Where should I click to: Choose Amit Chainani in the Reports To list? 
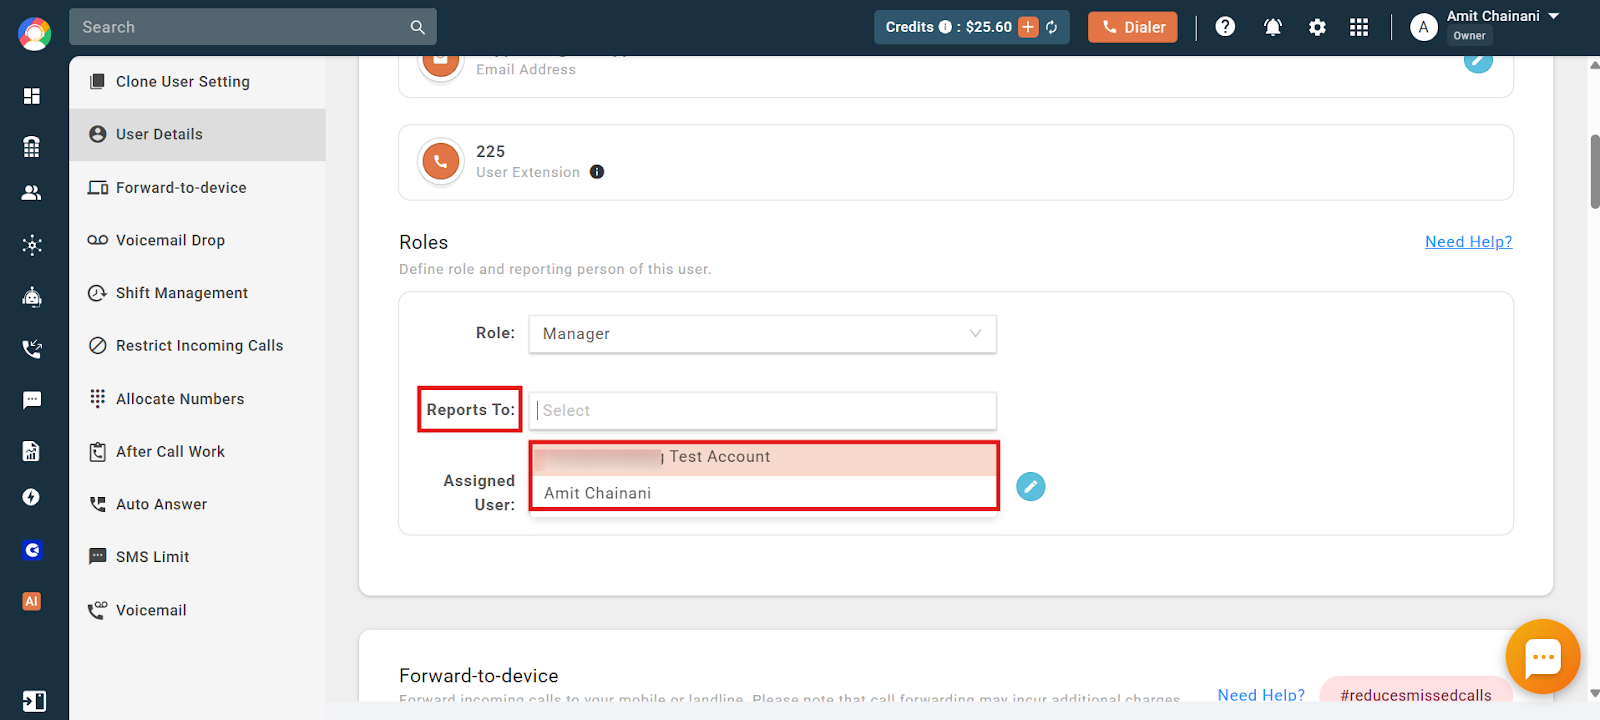[764, 493]
